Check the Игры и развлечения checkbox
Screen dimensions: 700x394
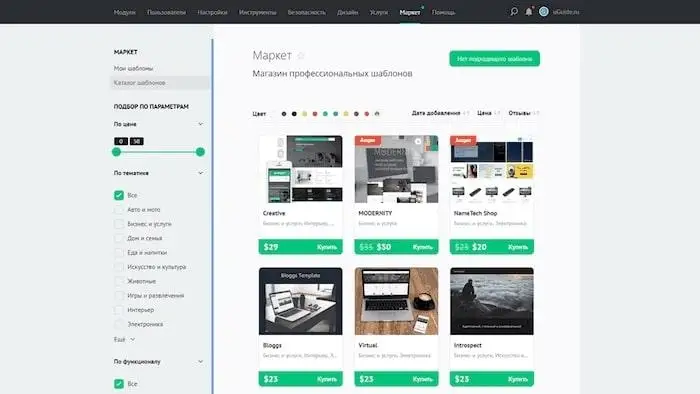[x=119, y=295]
